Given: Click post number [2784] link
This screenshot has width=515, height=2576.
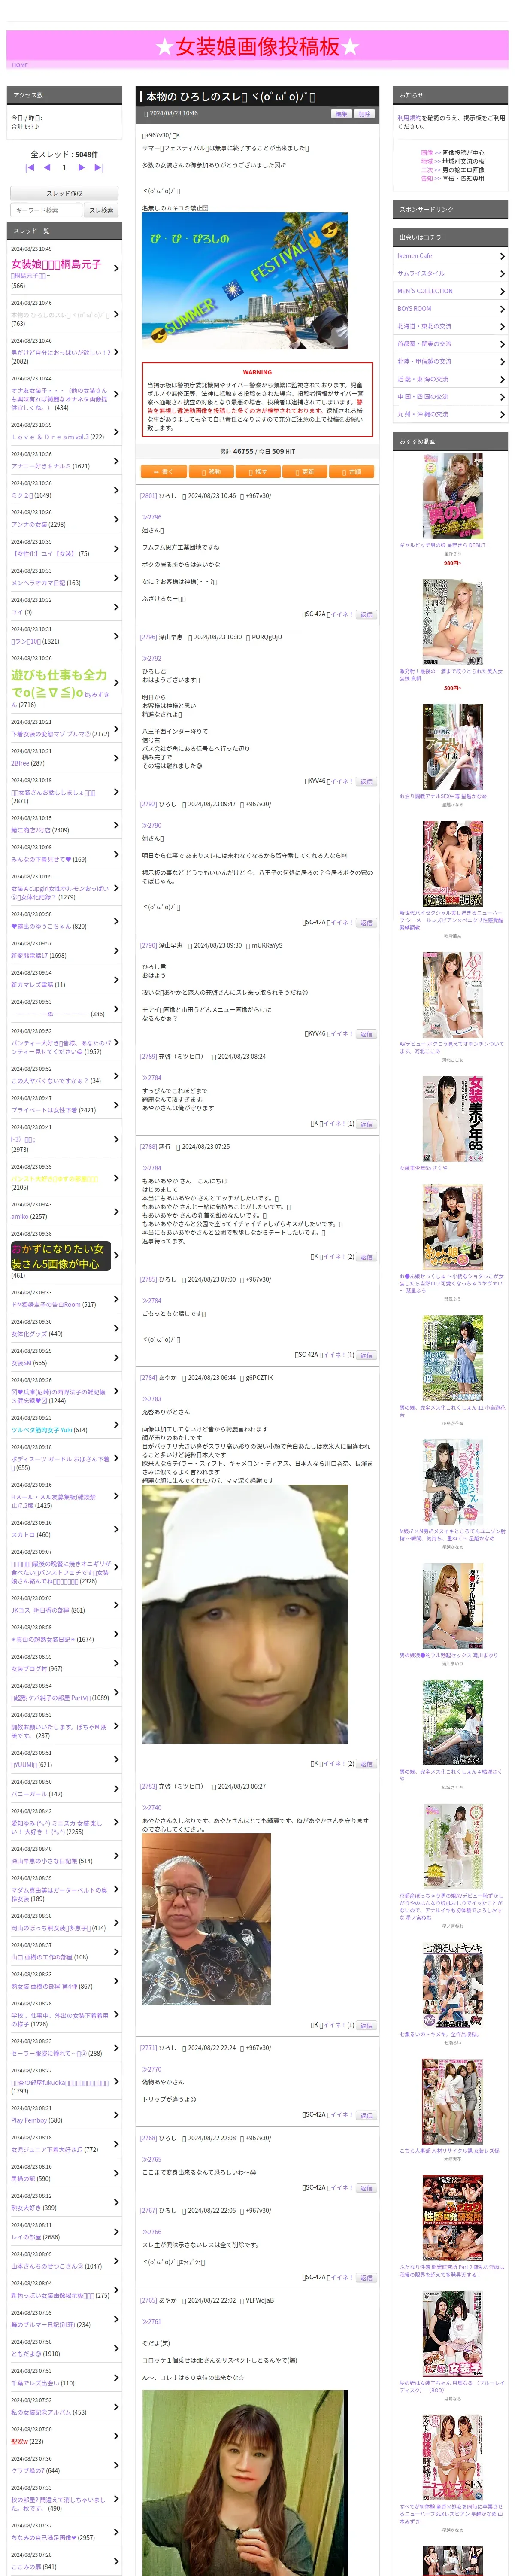Looking at the screenshot, I should [x=148, y=1378].
